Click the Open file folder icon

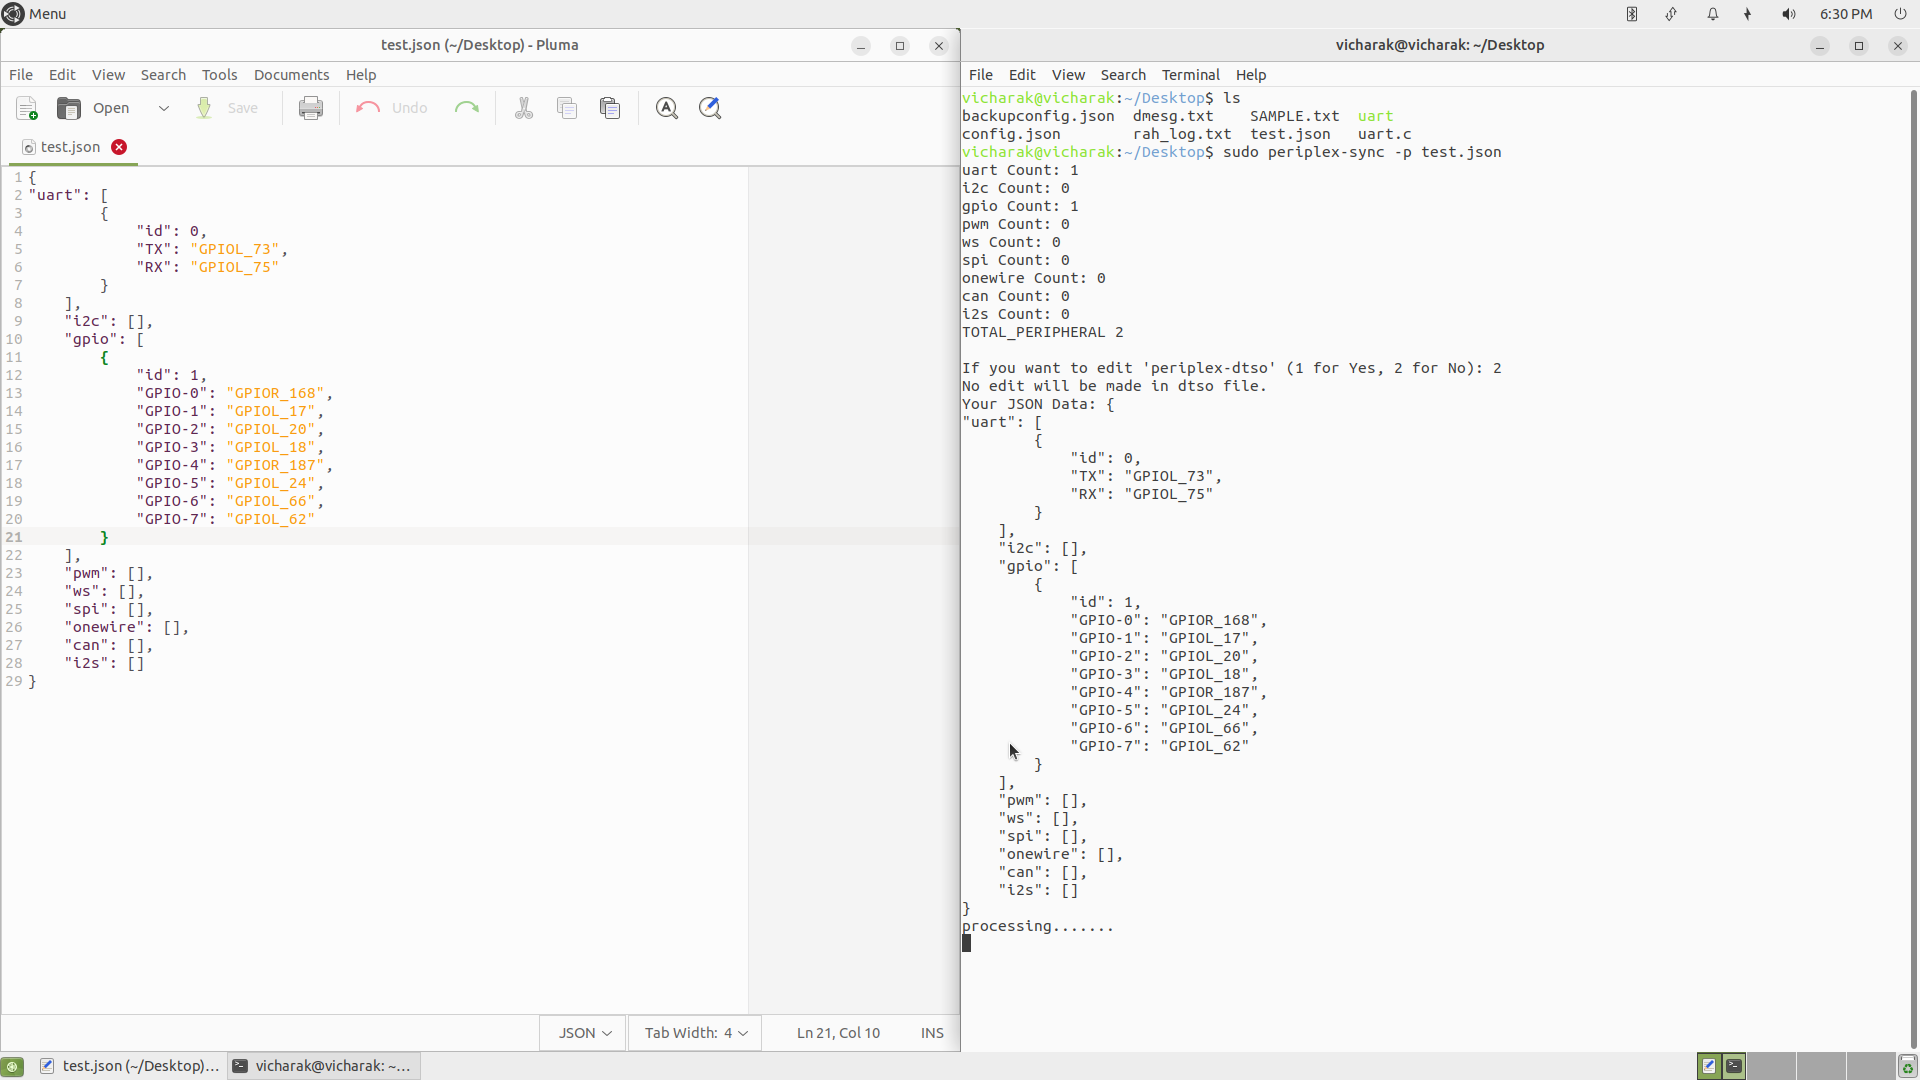[69, 108]
